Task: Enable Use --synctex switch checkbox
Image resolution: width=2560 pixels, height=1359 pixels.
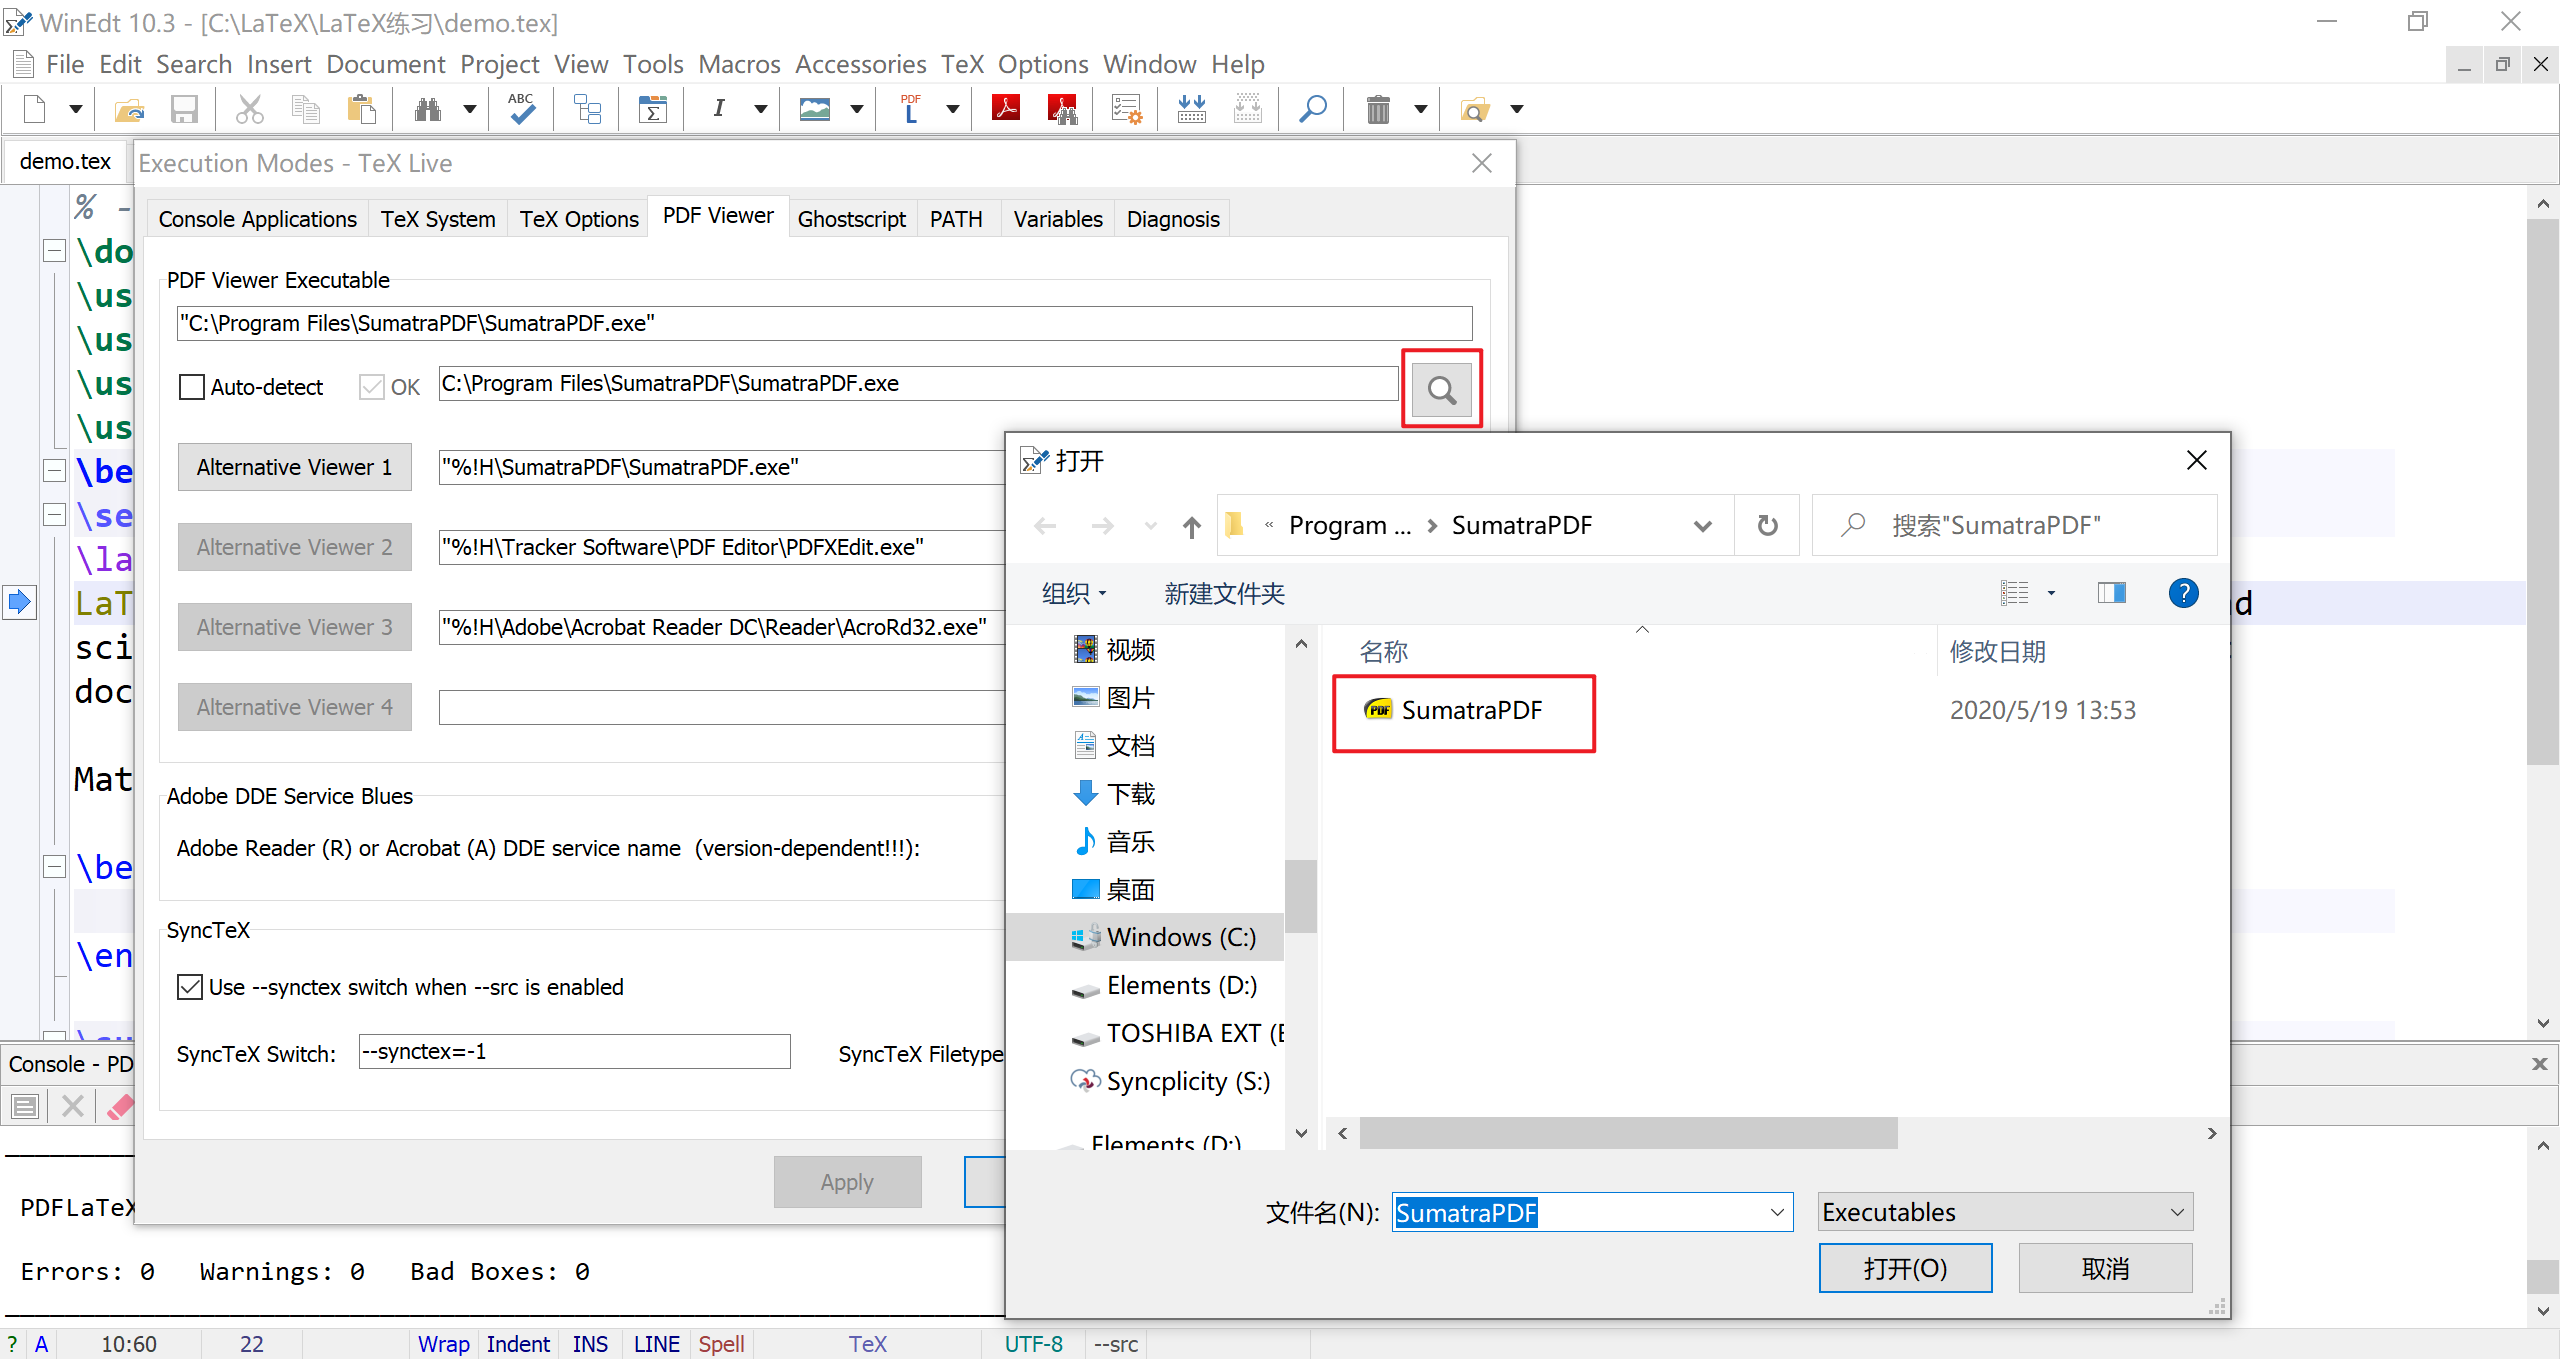Action: (191, 987)
